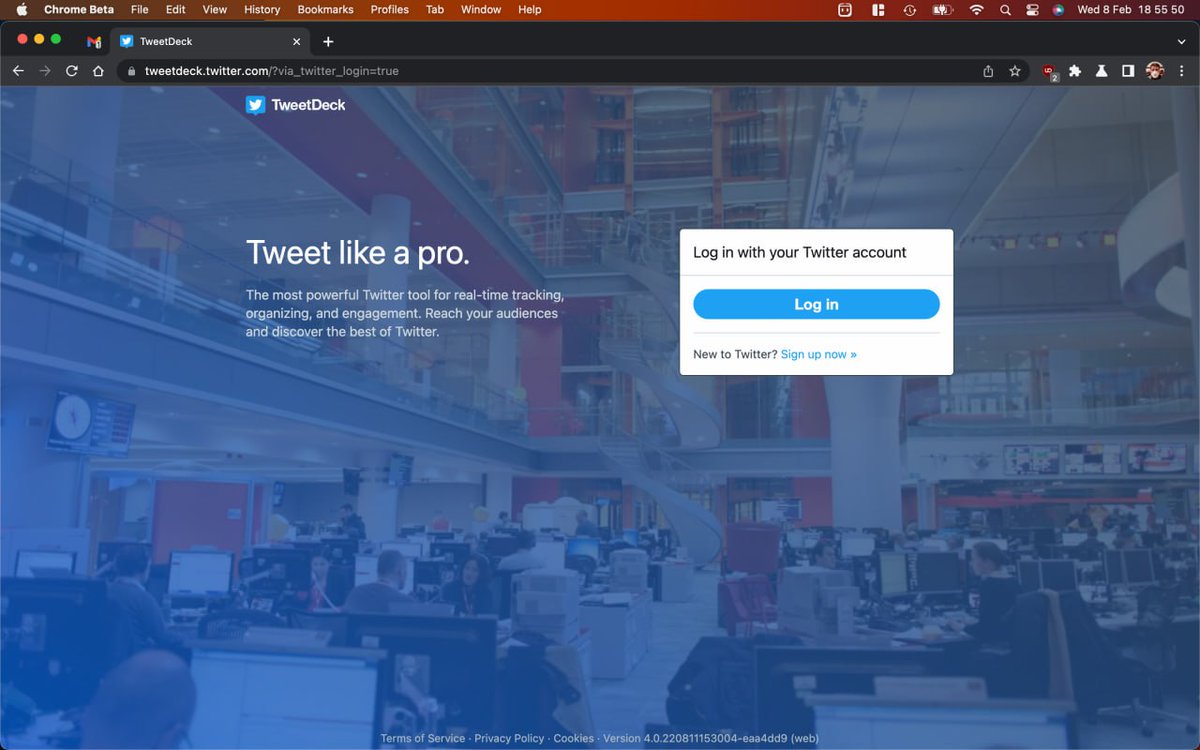Reload the TweetDeck page
The width and height of the screenshot is (1200, 750).
click(x=71, y=71)
